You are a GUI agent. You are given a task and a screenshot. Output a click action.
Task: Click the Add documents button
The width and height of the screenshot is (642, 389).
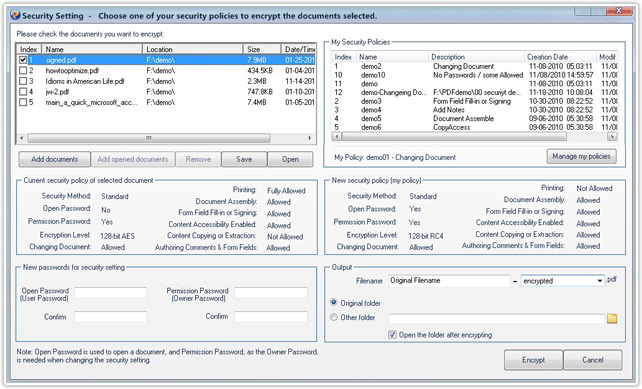pos(54,159)
